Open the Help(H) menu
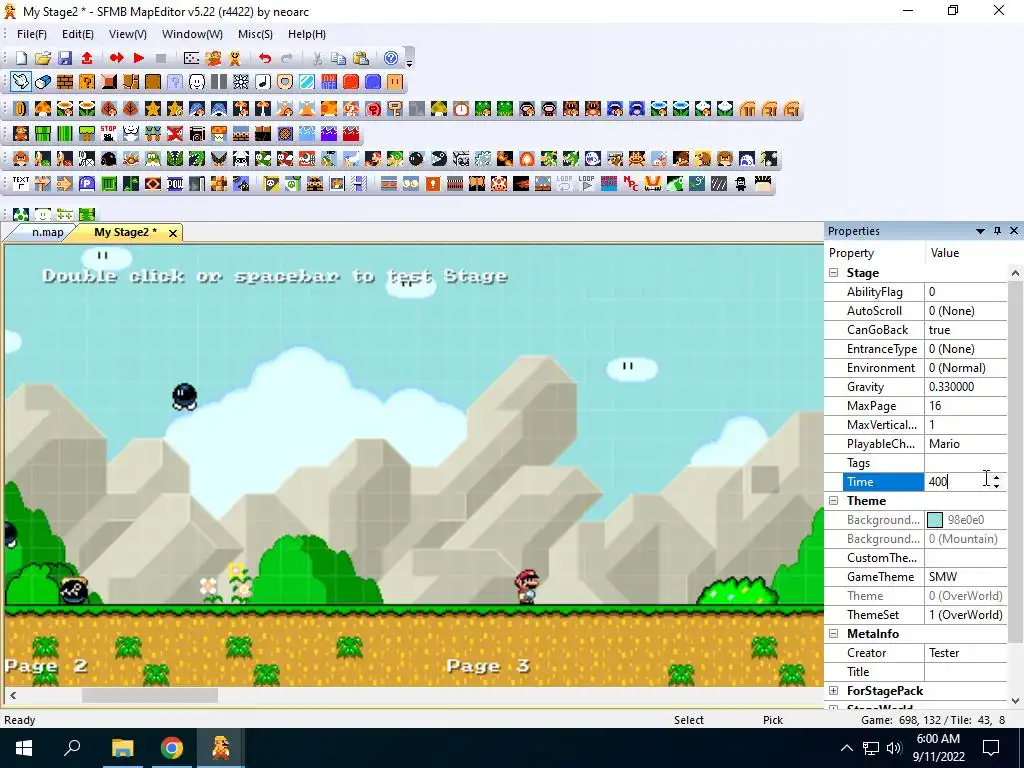The width and height of the screenshot is (1024, 768). [x=307, y=34]
